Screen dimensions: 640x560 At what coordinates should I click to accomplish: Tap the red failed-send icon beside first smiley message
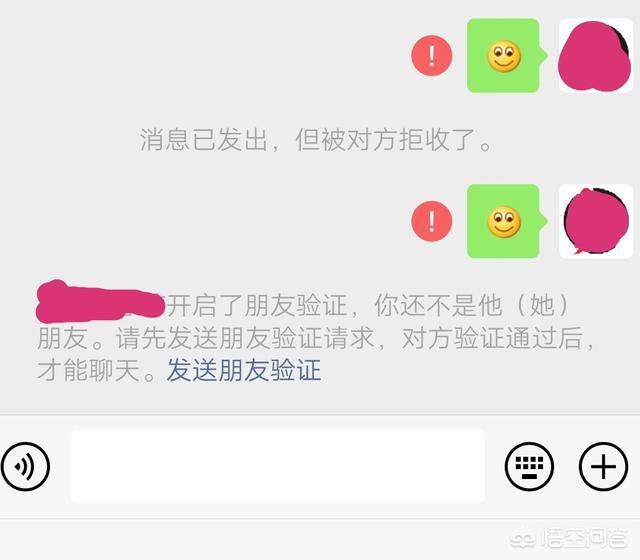(432, 56)
